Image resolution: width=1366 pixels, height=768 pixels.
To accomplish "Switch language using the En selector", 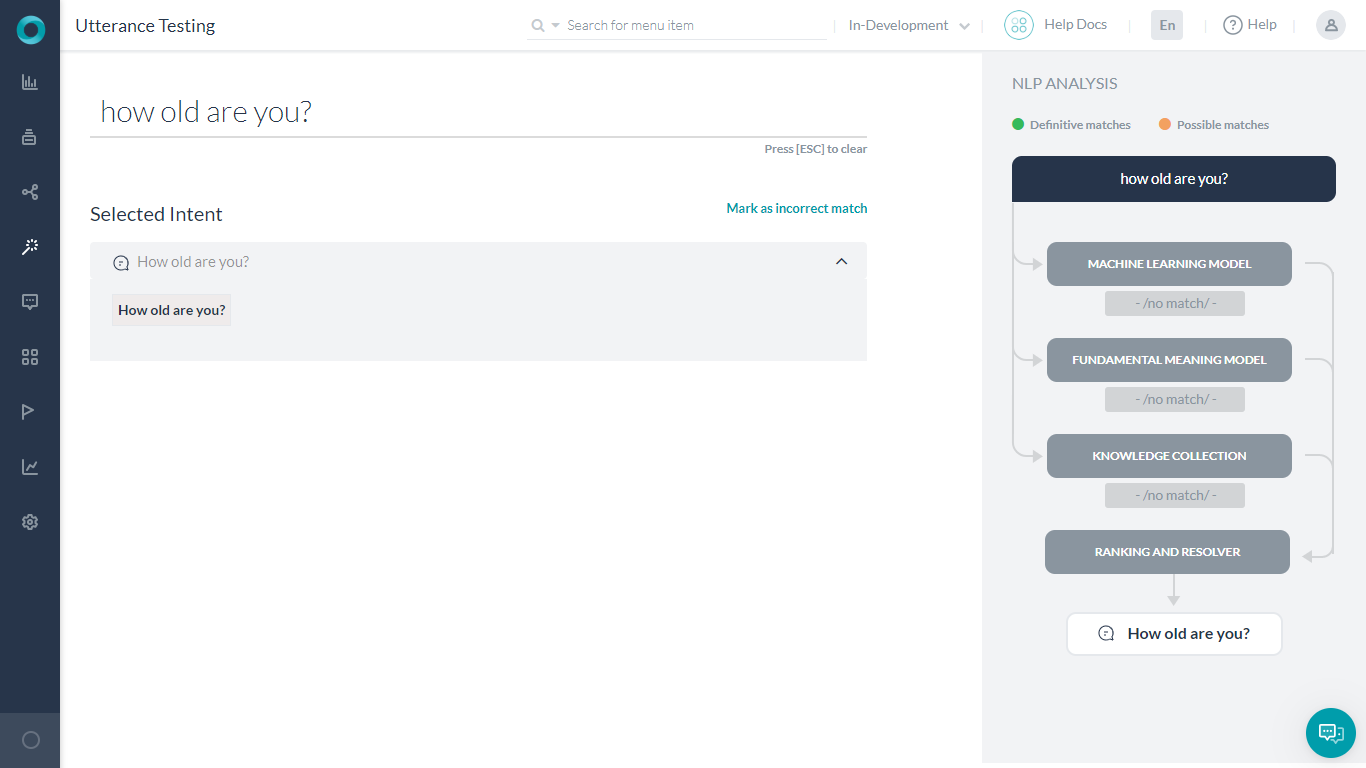I will (1166, 24).
